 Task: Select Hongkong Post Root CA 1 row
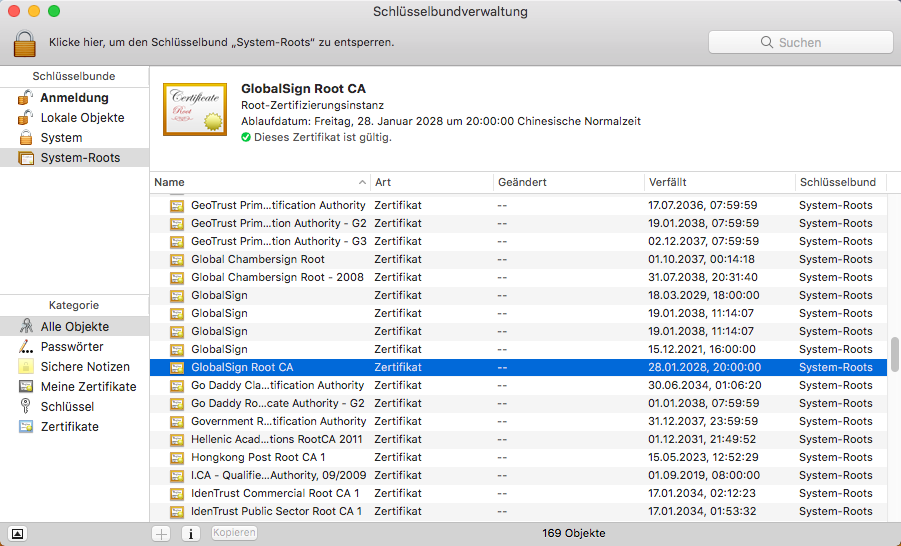click(518, 457)
